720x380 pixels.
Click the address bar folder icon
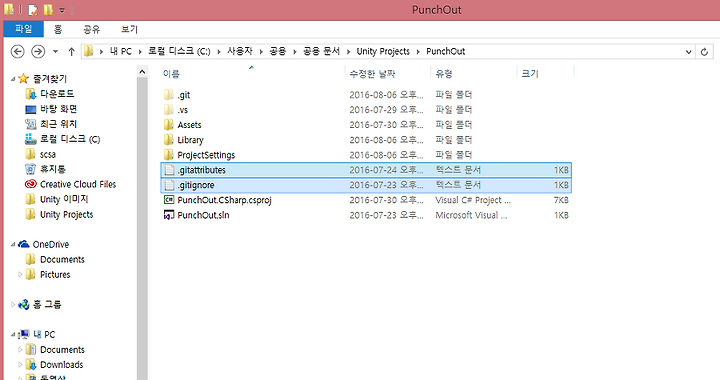[x=89, y=51]
